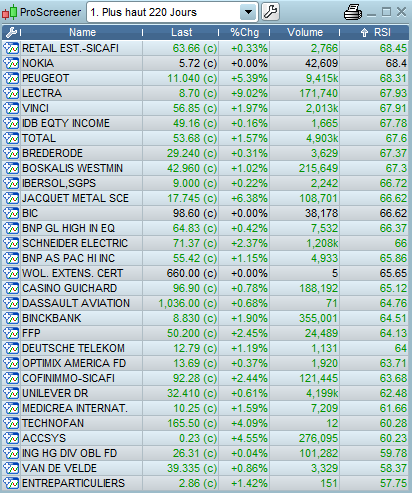Screen dimensions: 412x493
Task: Click DASSAULT AVIATION price 1,036.00 (c)
Action: pyautogui.click(x=188, y=303)
